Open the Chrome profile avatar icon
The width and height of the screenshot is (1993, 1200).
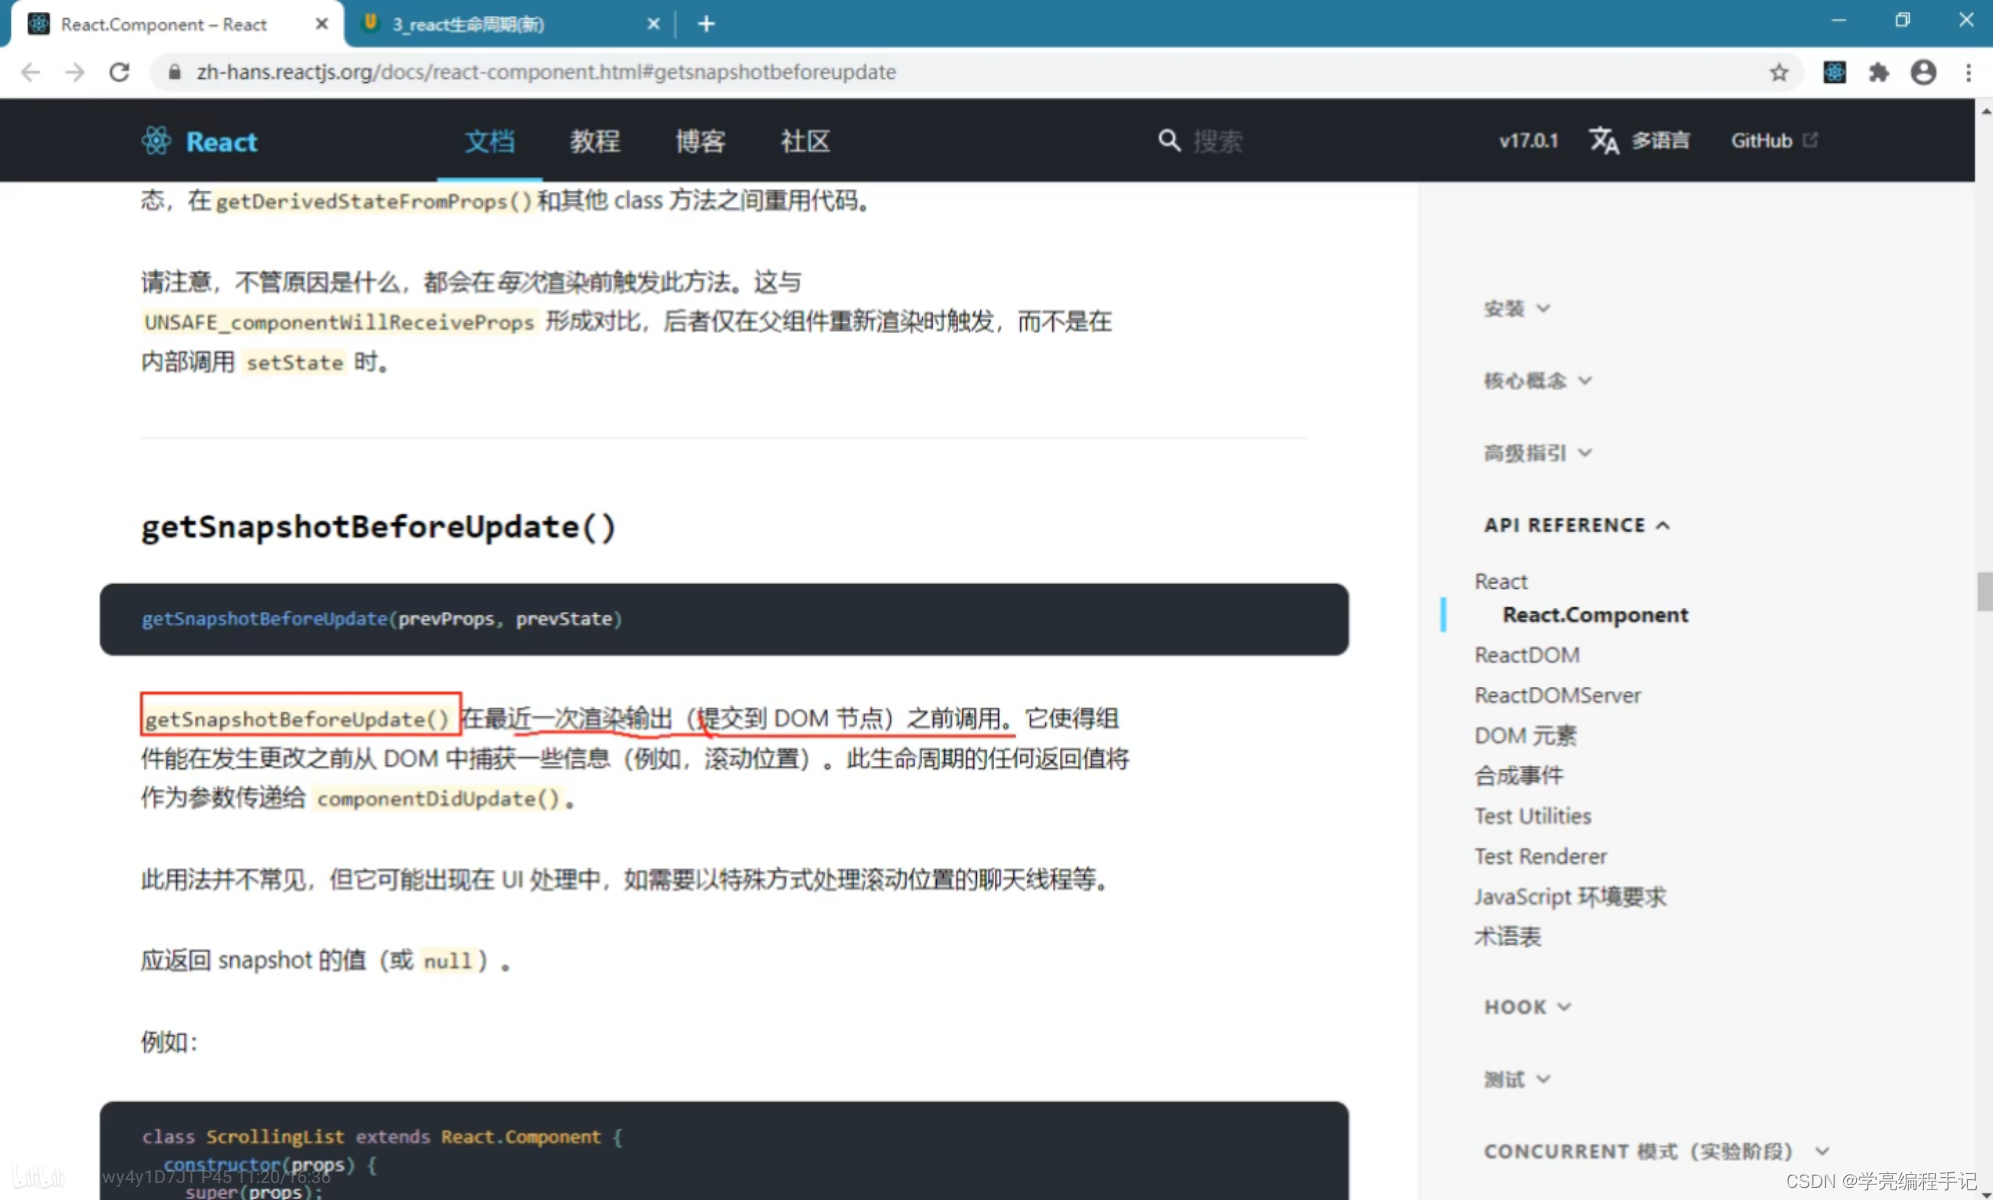[x=1923, y=72]
